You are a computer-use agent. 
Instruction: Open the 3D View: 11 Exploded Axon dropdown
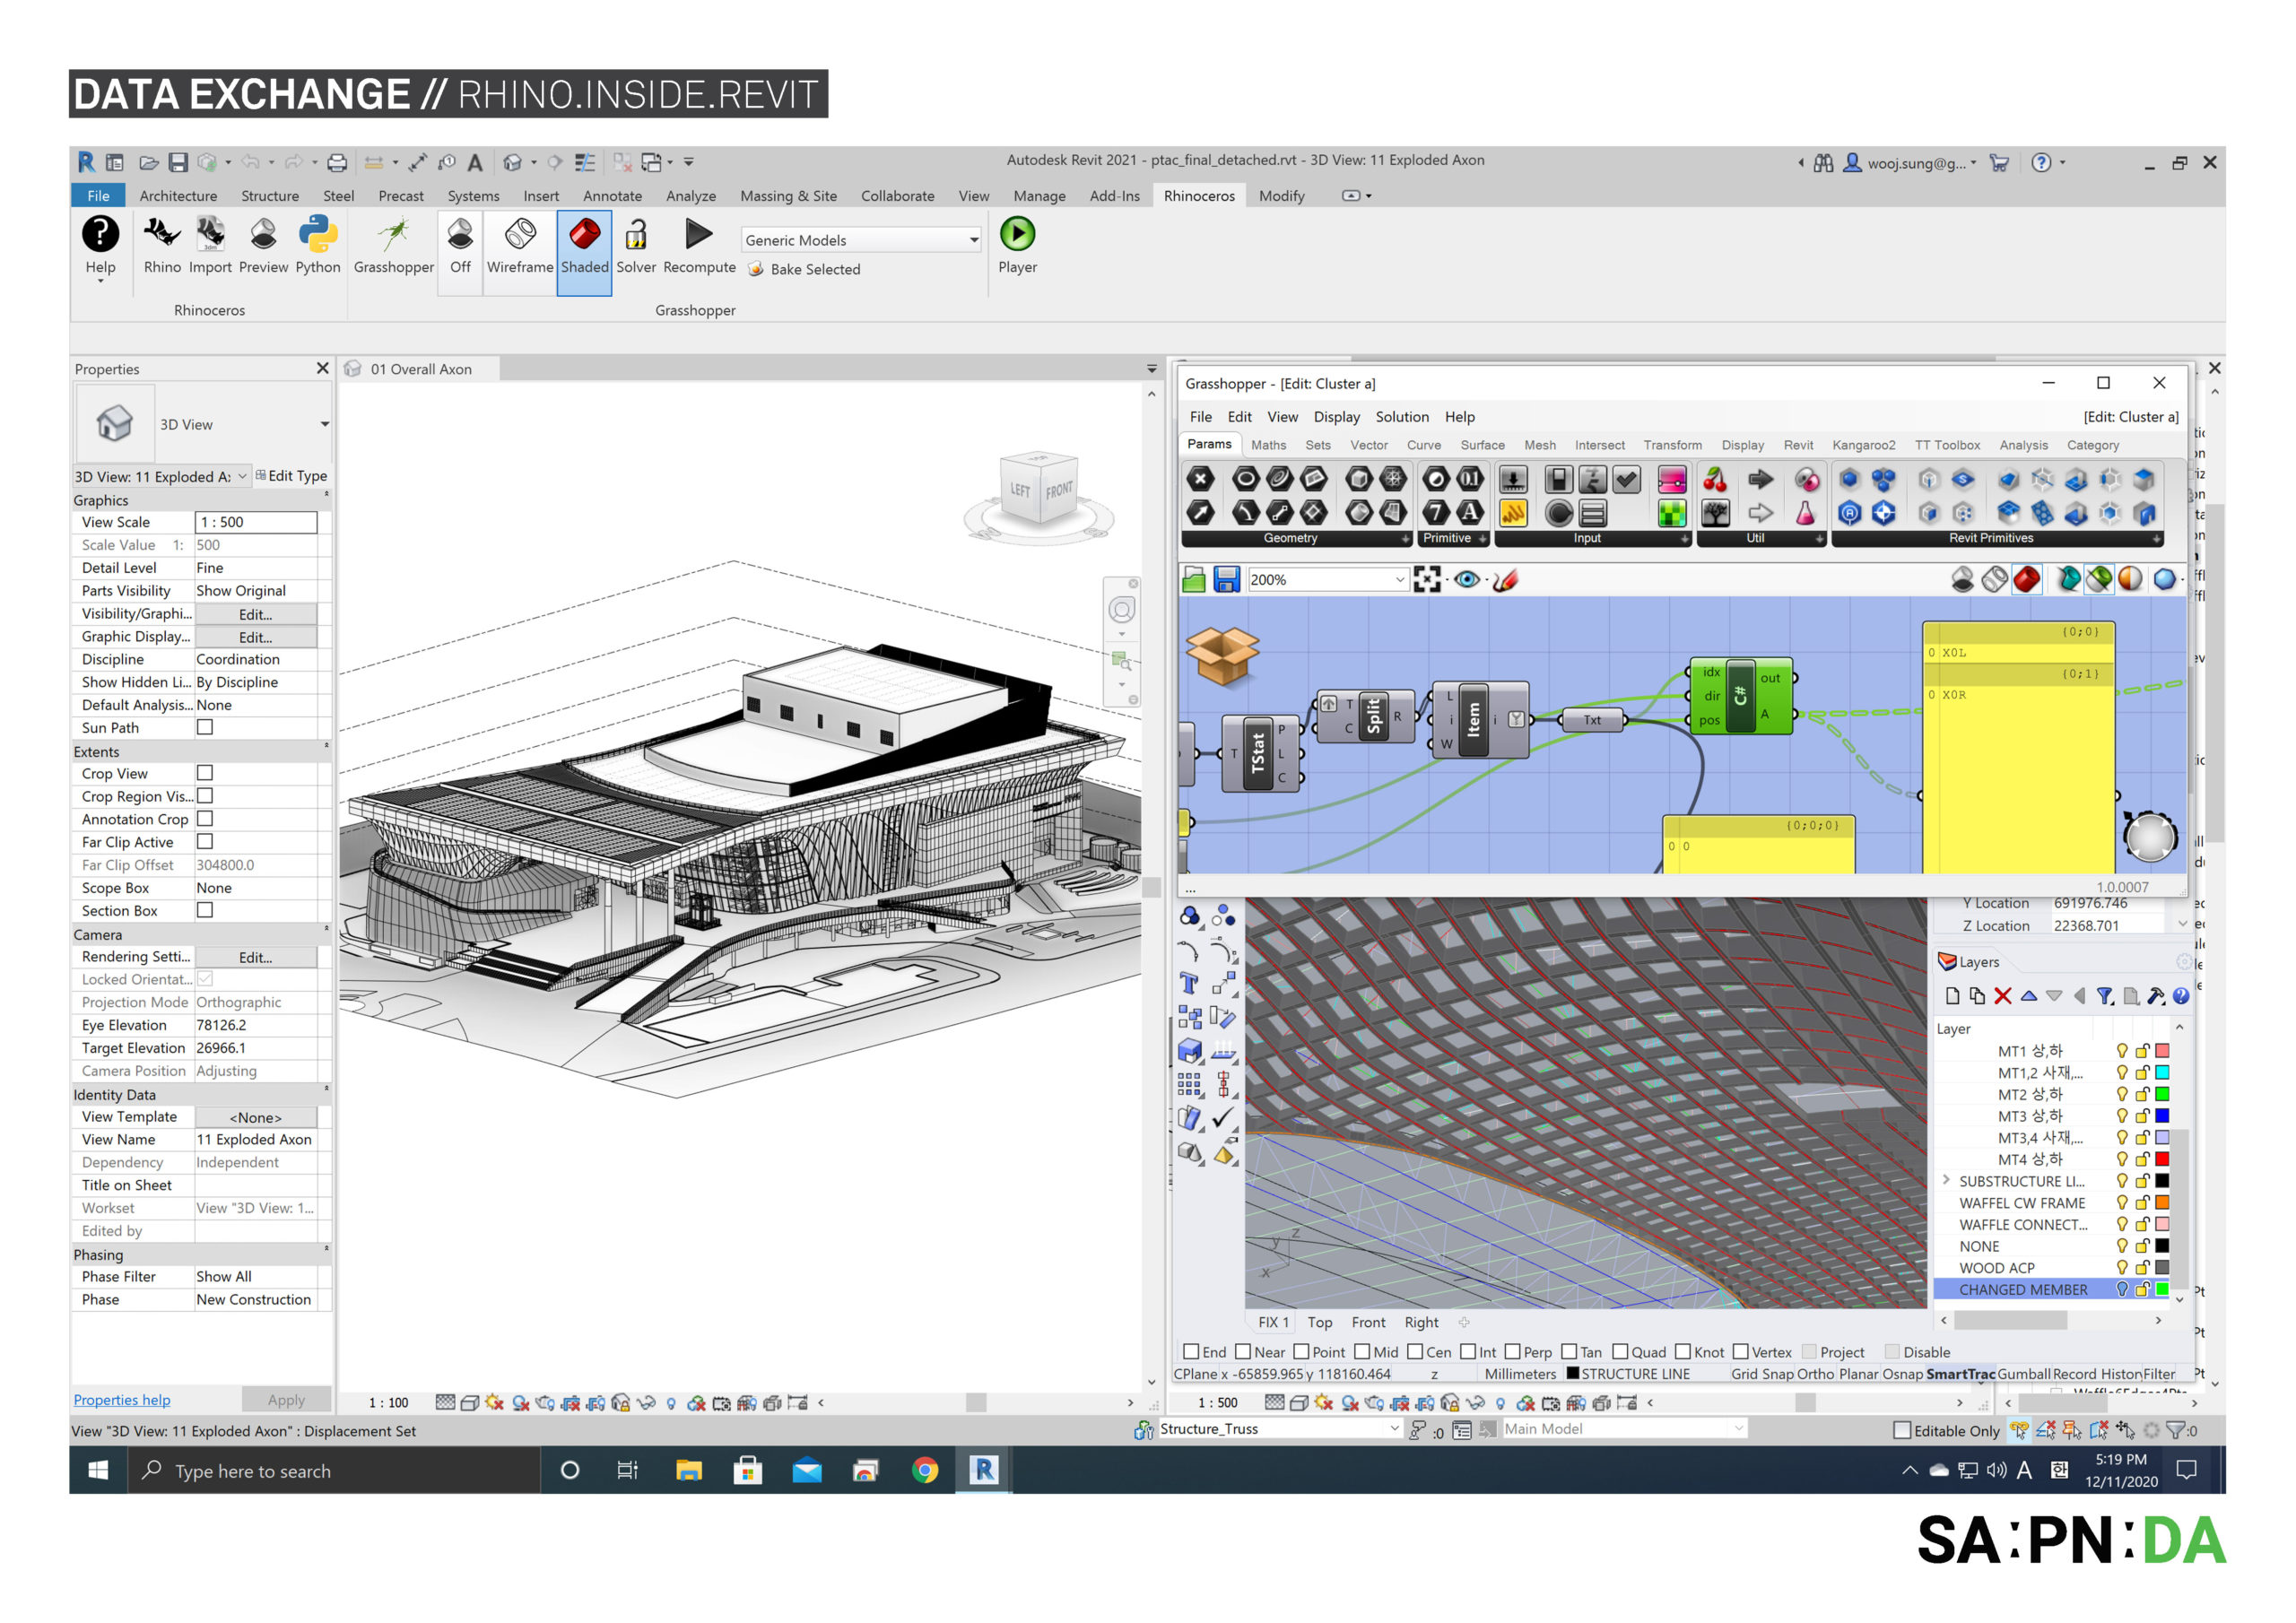pyautogui.click(x=161, y=476)
